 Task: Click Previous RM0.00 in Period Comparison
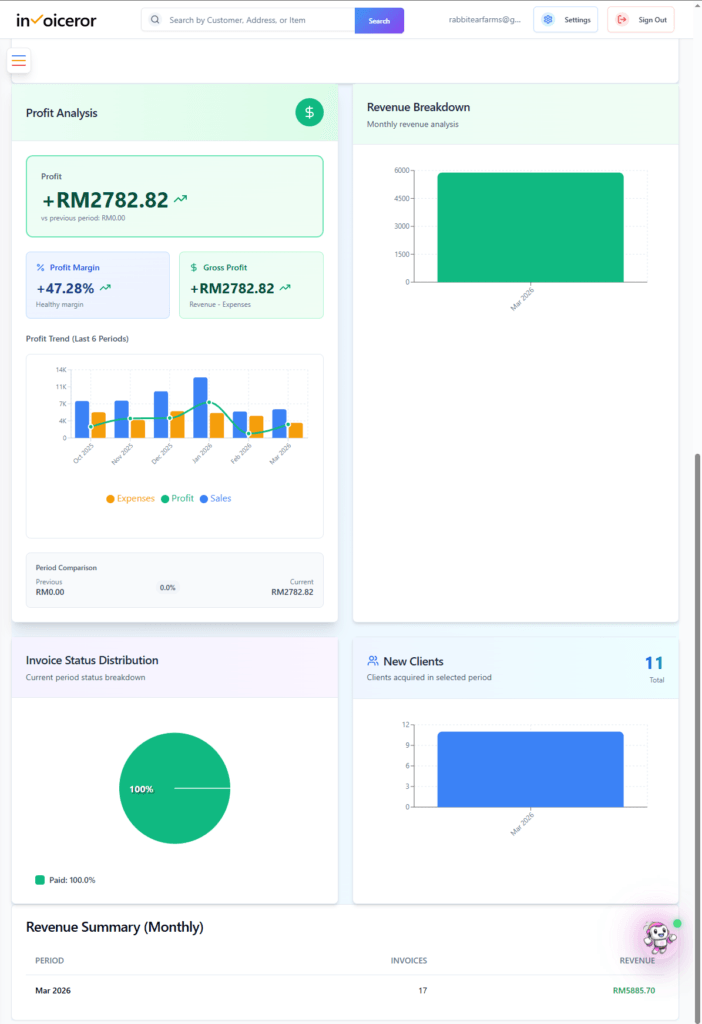coord(50,592)
